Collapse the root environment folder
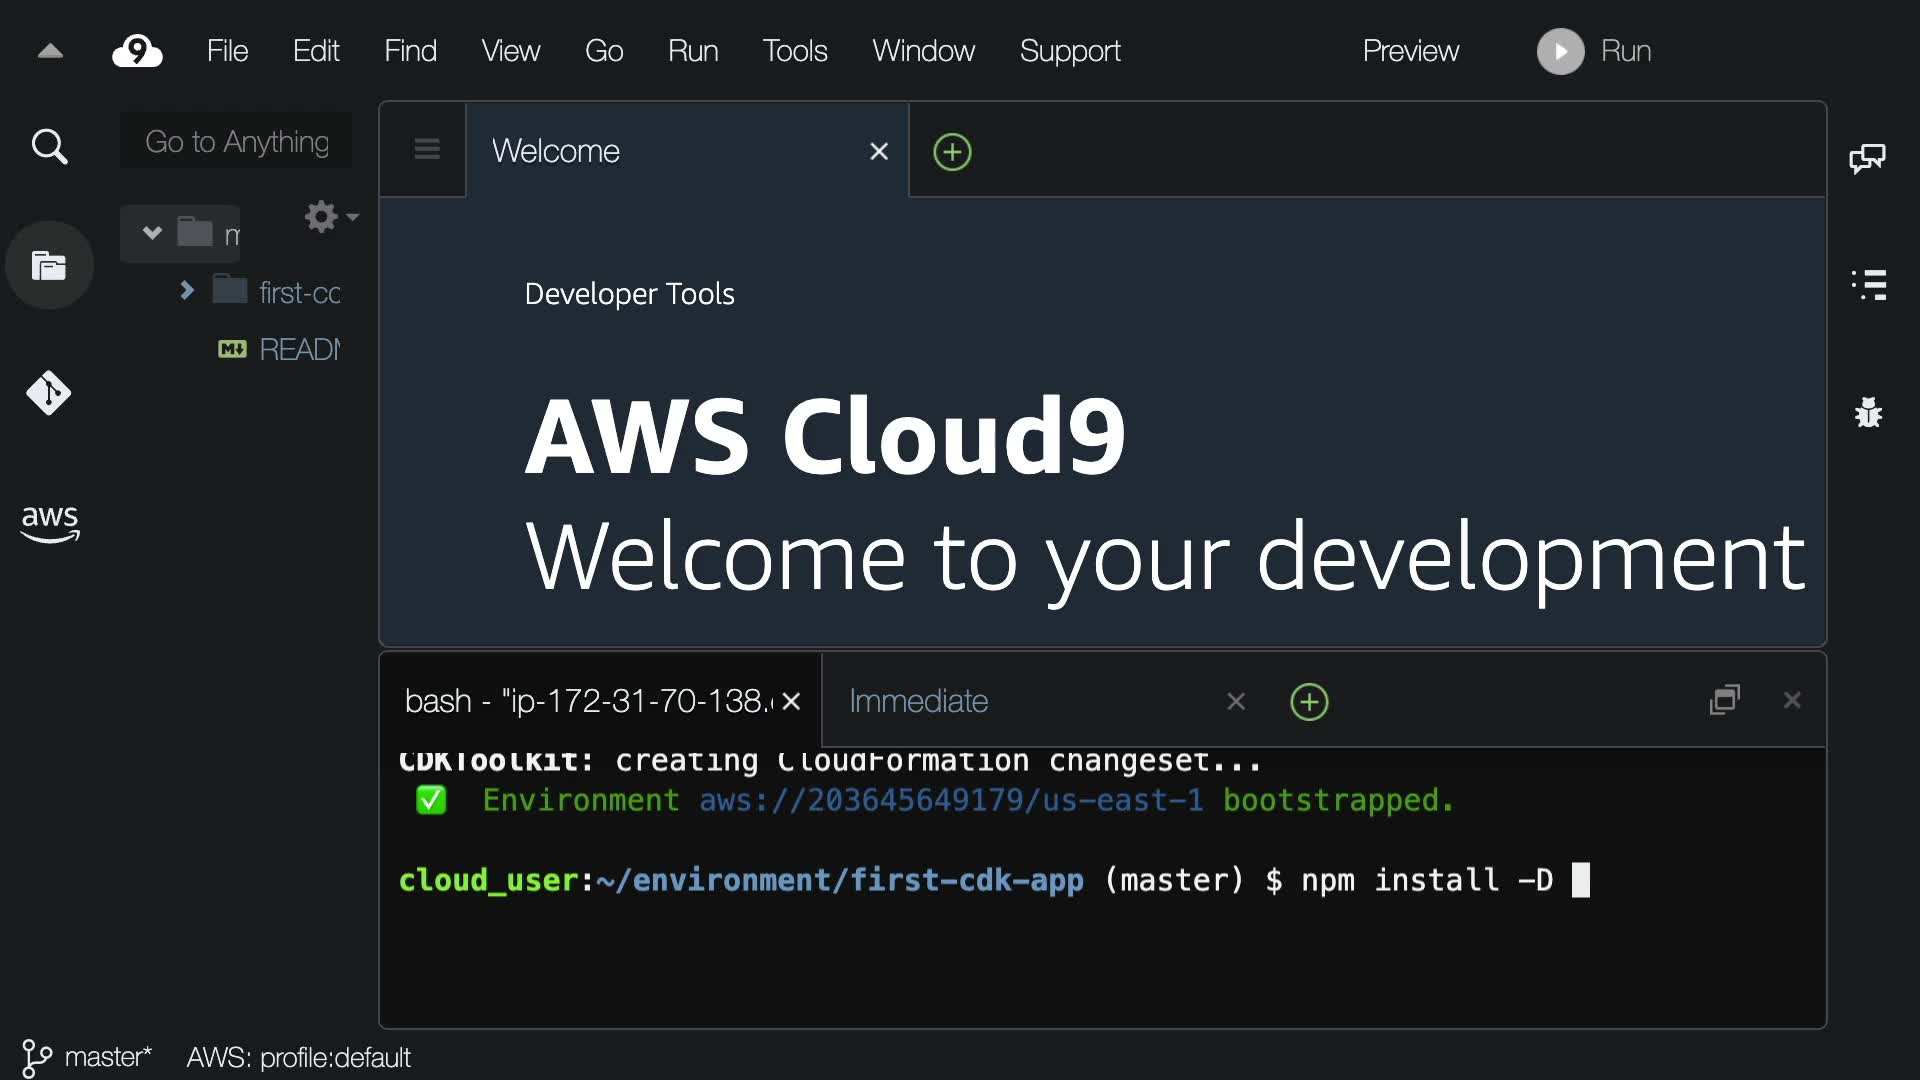The image size is (1920, 1080). point(152,233)
